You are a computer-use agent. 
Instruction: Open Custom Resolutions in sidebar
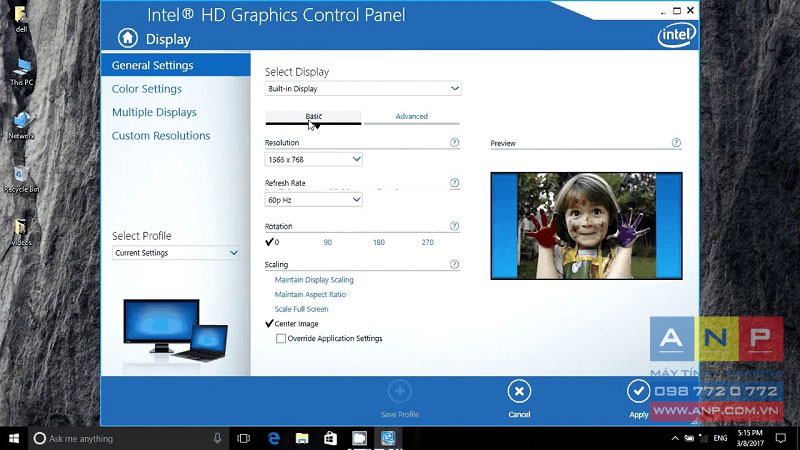coord(161,136)
